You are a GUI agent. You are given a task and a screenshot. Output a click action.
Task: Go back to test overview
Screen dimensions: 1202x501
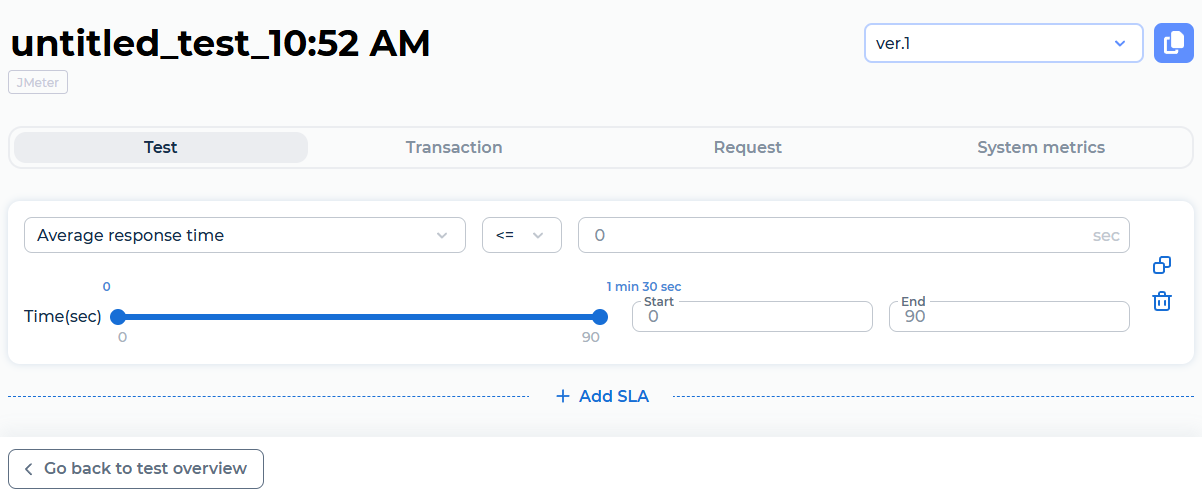pyautogui.click(x=136, y=469)
